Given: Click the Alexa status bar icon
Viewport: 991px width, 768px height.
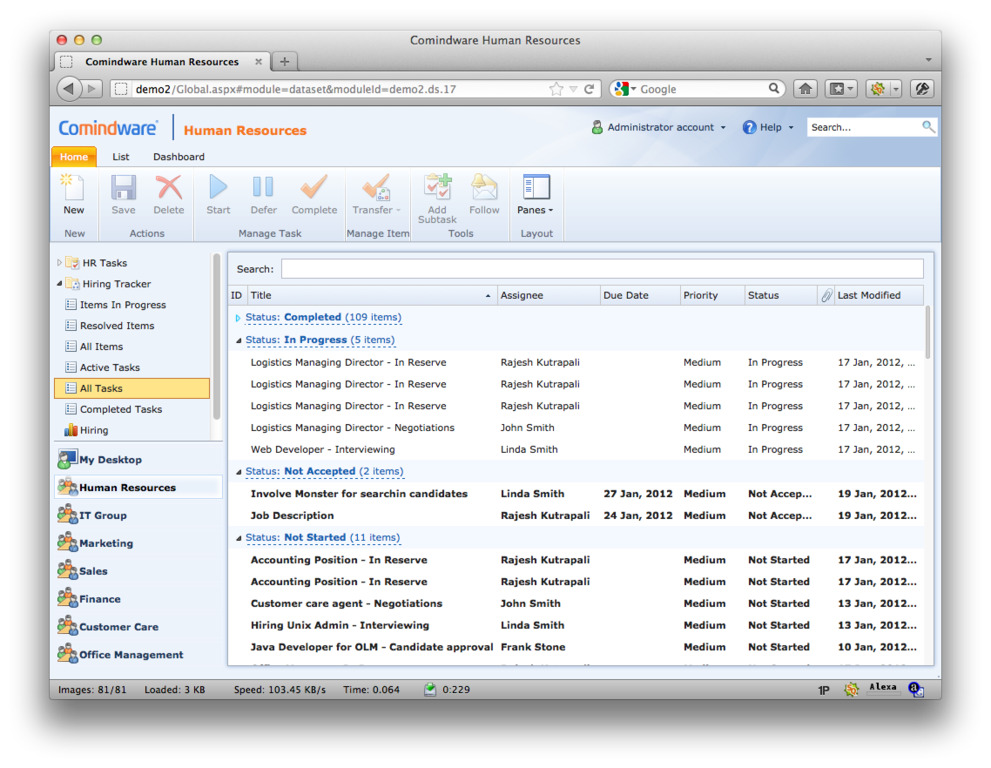Looking at the screenshot, I should click(883, 687).
